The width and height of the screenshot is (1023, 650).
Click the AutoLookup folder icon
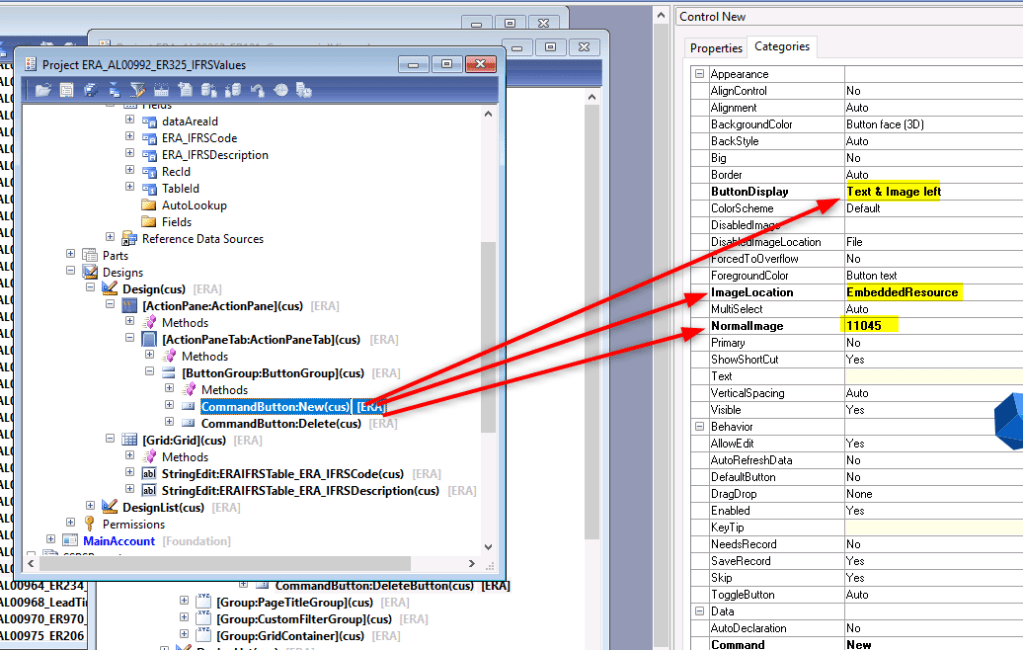(148, 205)
